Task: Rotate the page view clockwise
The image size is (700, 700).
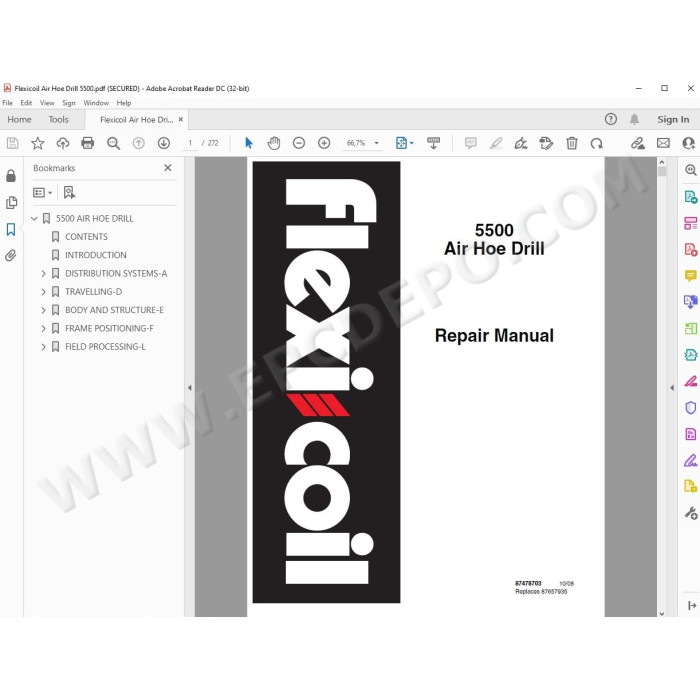Action: (x=596, y=143)
